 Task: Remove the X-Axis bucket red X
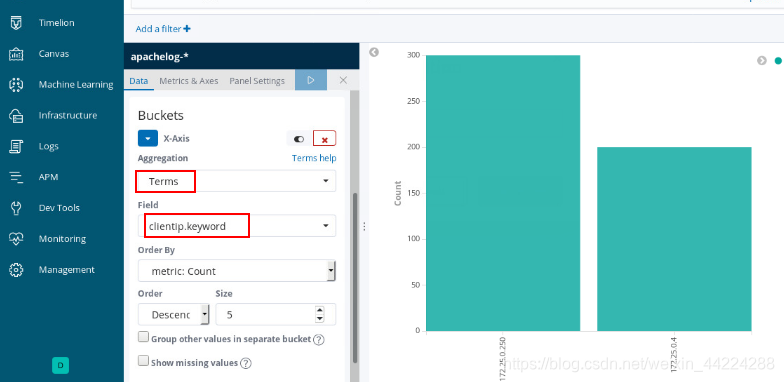tap(324, 138)
